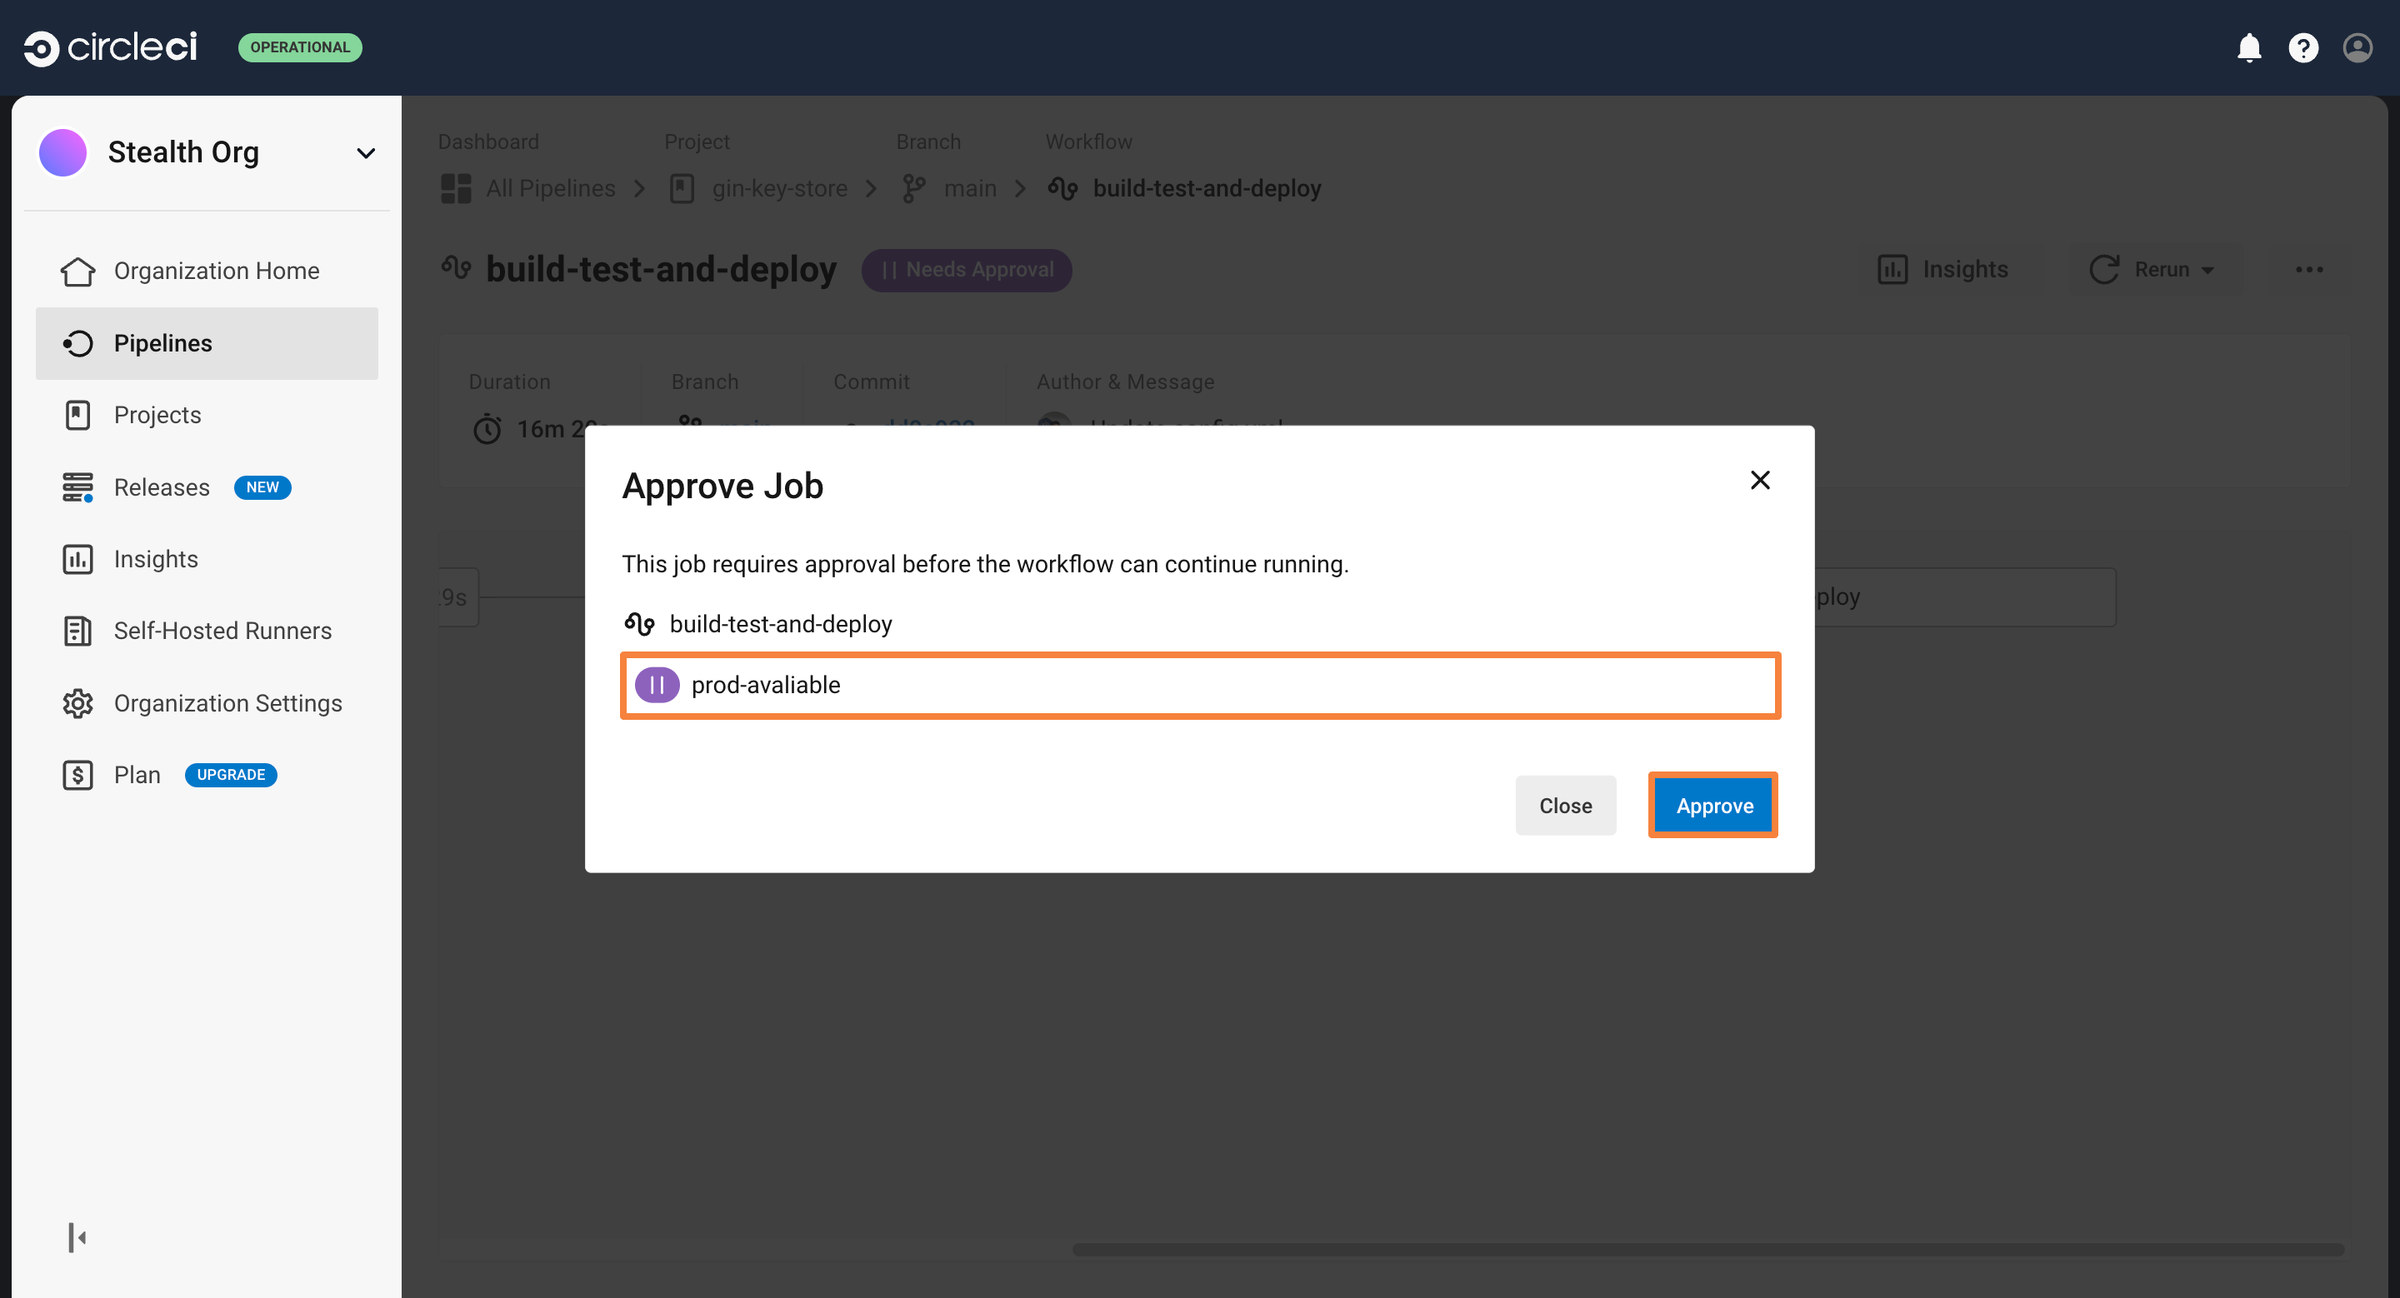The width and height of the screenshot is (2400, 1298).
Task: Collapse the left sidebar
Action: coord(76,1237)
